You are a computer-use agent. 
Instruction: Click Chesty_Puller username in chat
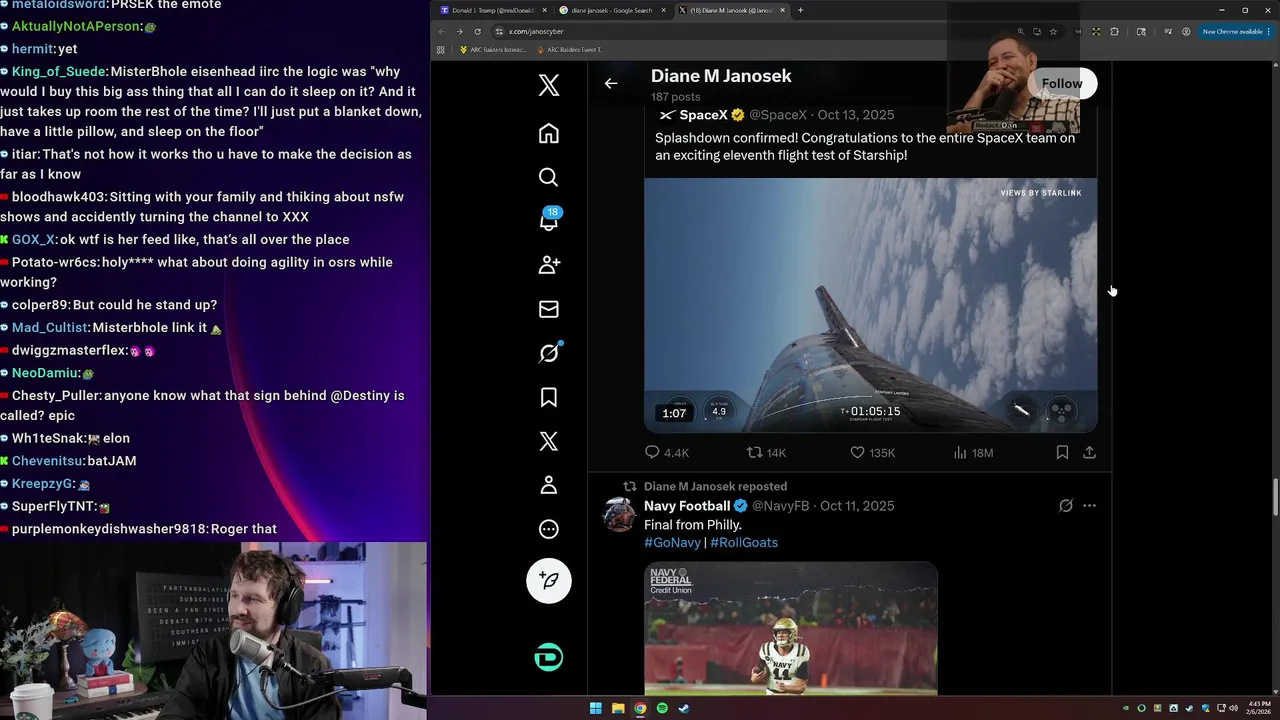tap(57, 396)
